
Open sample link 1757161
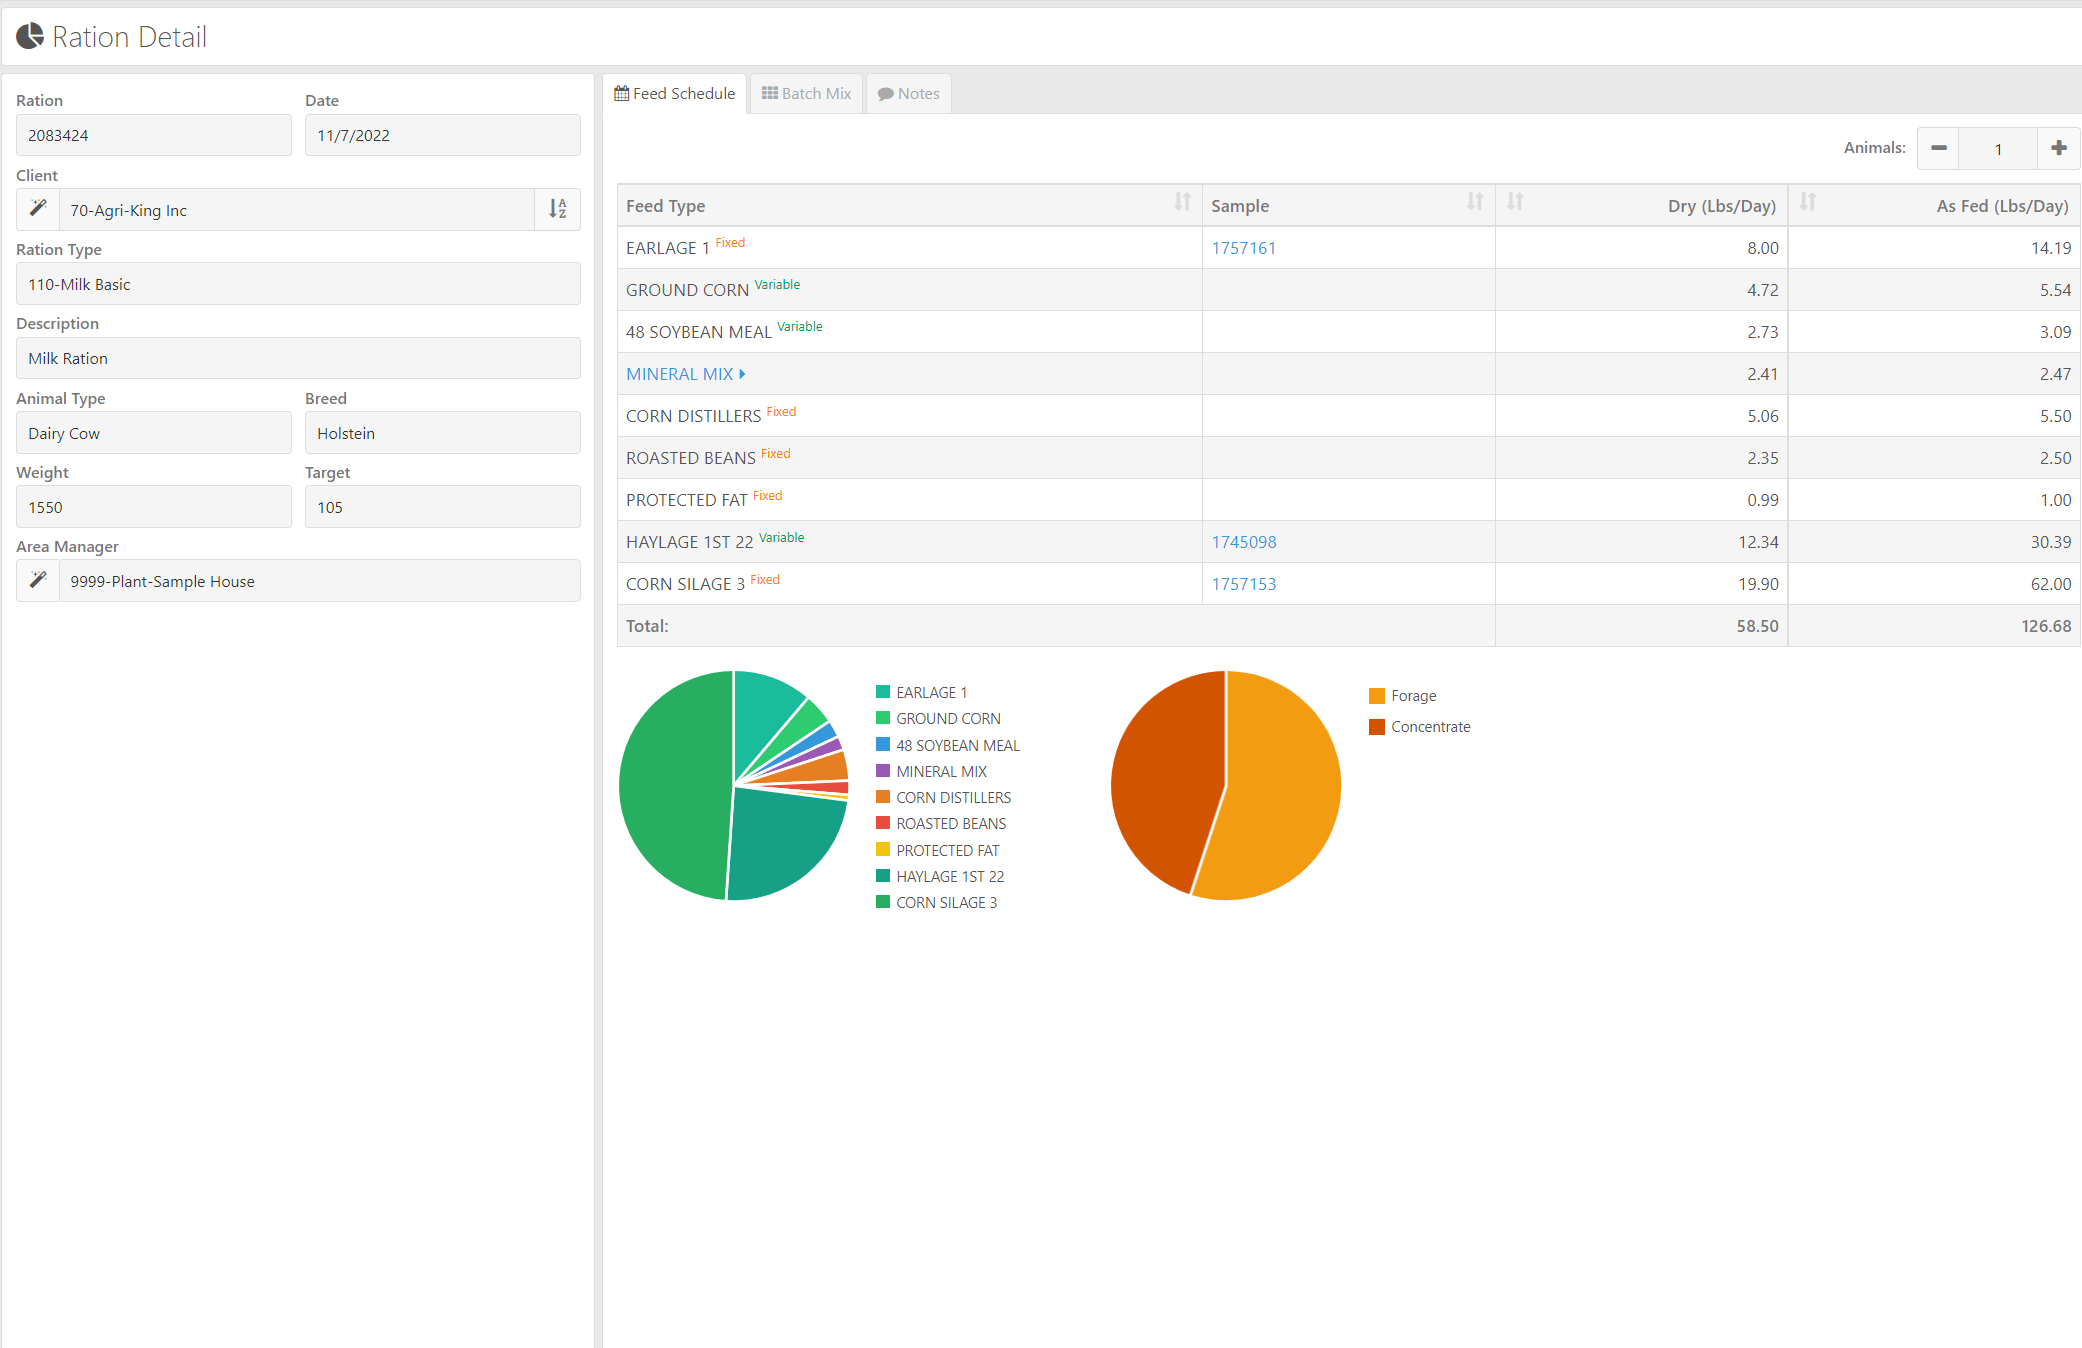coord(1243,248)
